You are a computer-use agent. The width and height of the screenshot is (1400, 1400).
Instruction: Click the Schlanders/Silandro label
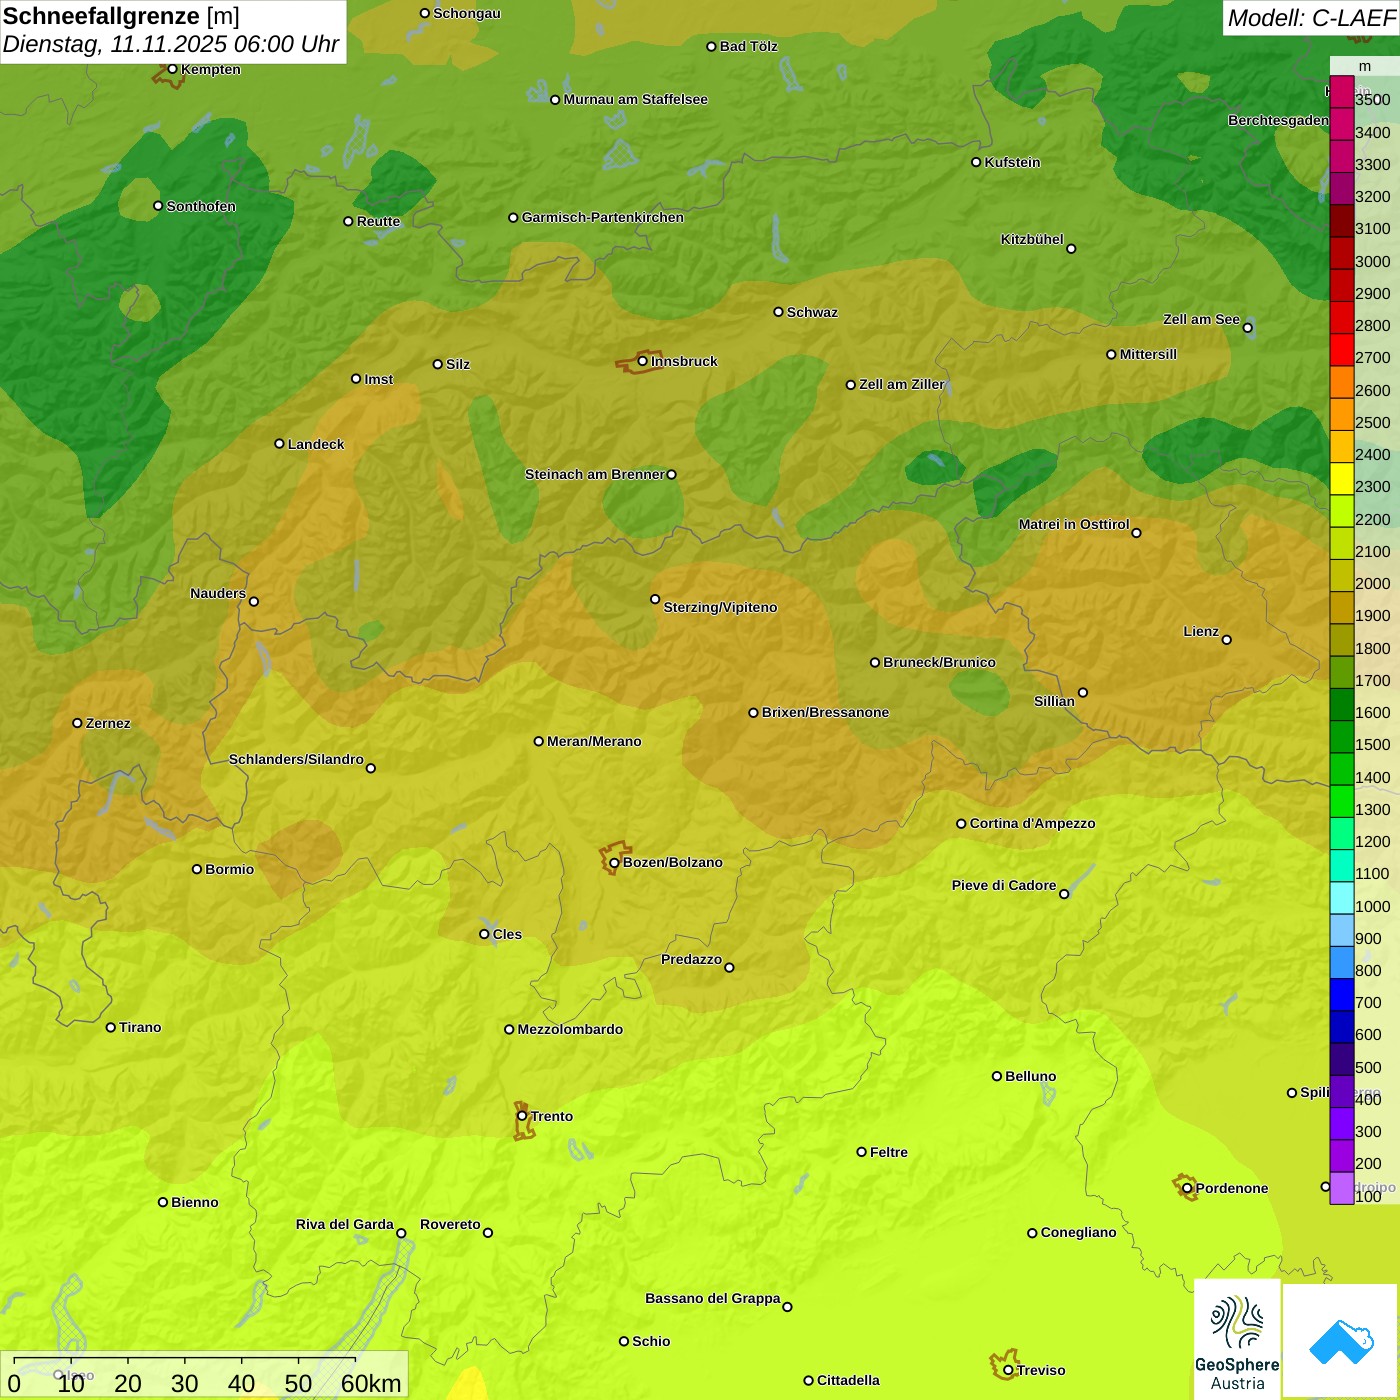296,759
